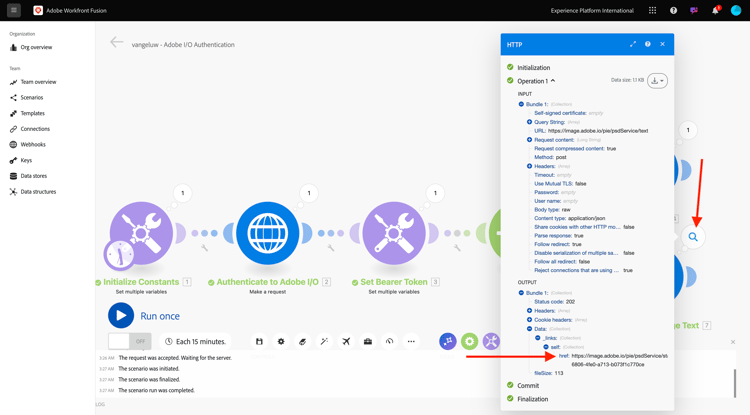
Task: Open the hamburger main menu
Action: (14, 10)
